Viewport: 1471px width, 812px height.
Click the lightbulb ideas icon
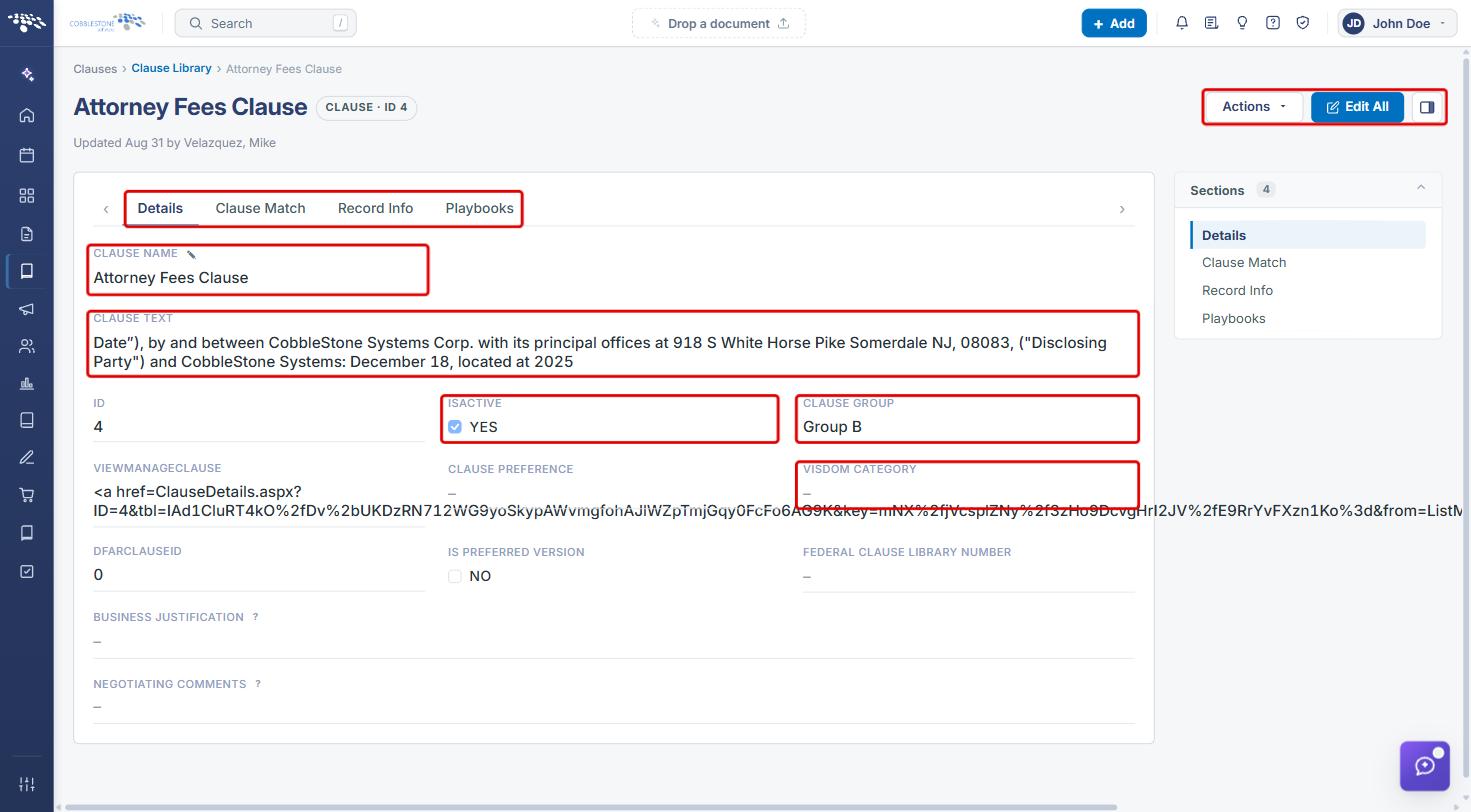1242,23
